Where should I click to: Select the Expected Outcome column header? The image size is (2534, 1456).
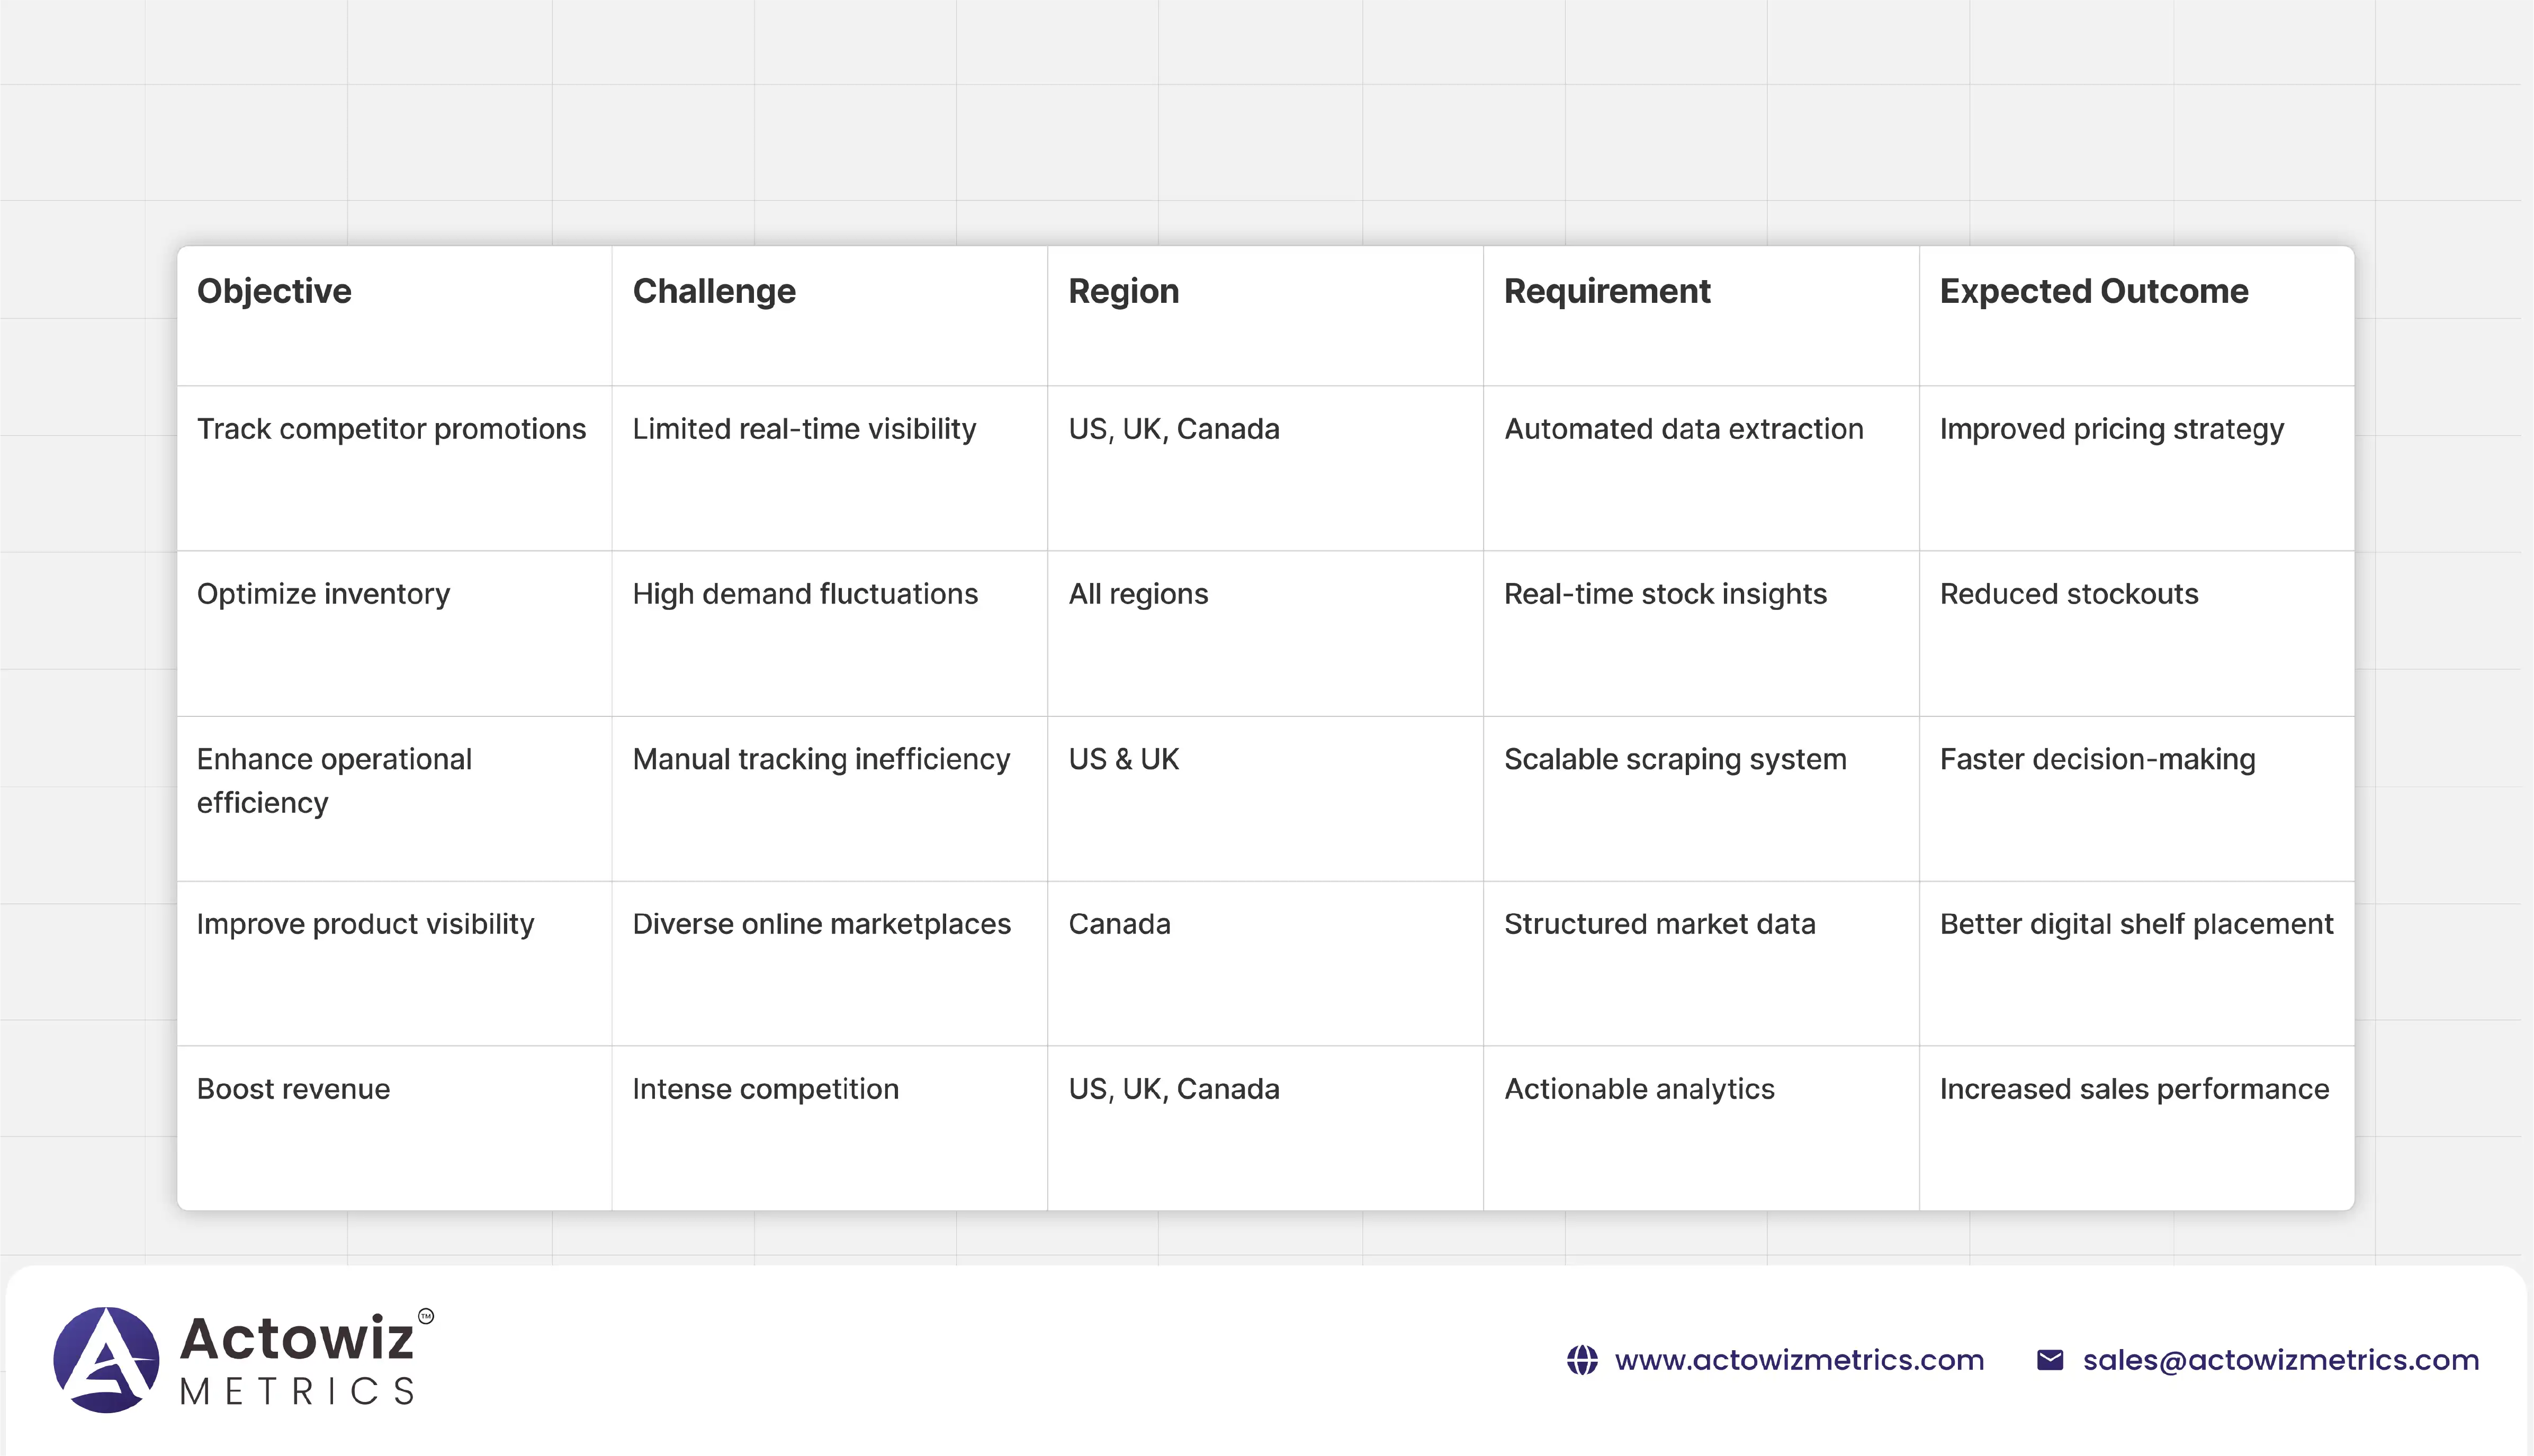pos(2093,291)
